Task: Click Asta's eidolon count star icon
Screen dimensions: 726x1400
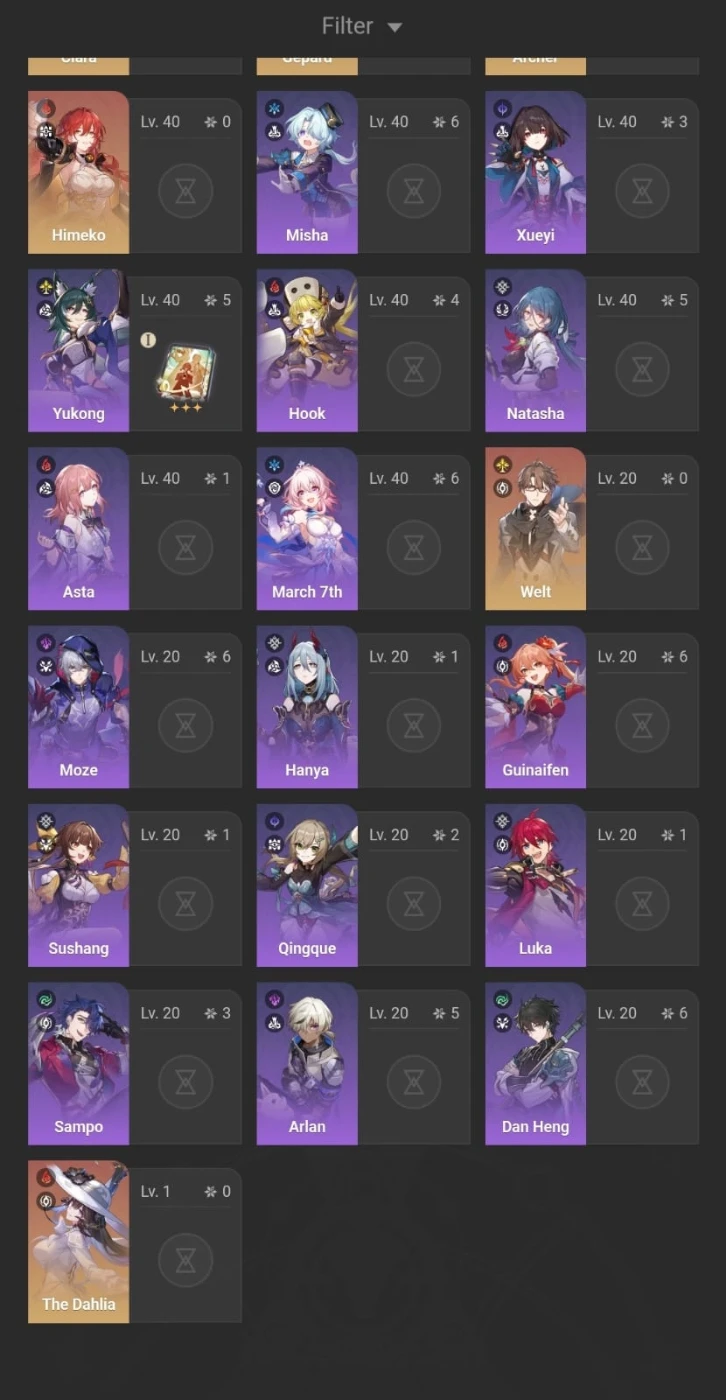Action: [x=210, y=479]
